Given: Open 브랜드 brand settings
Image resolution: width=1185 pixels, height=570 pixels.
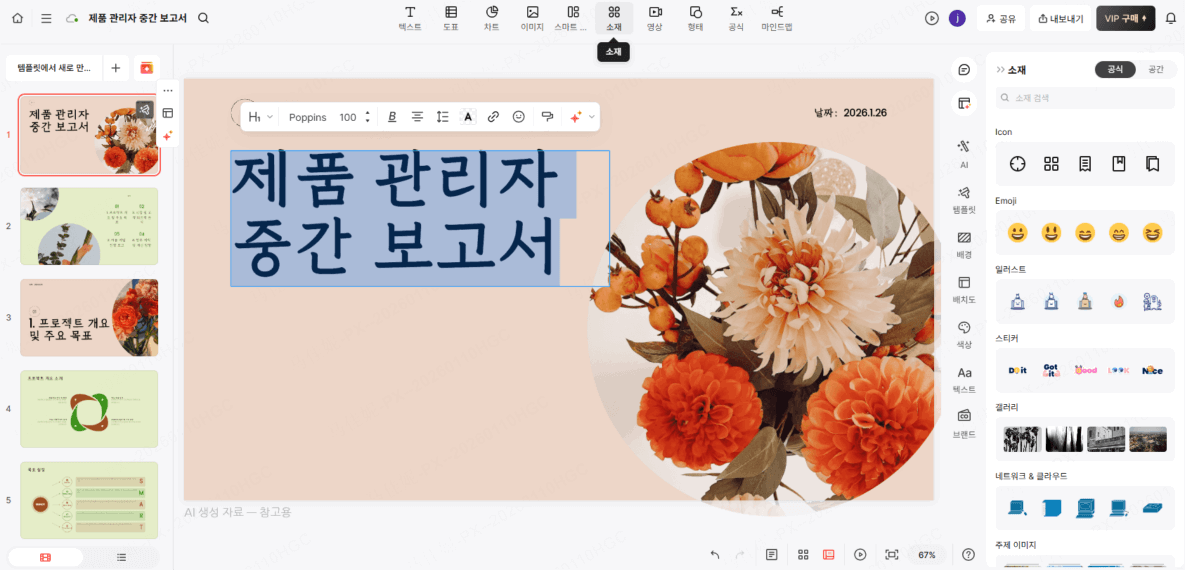Looking at the screenshot, I should pos(964,424).
